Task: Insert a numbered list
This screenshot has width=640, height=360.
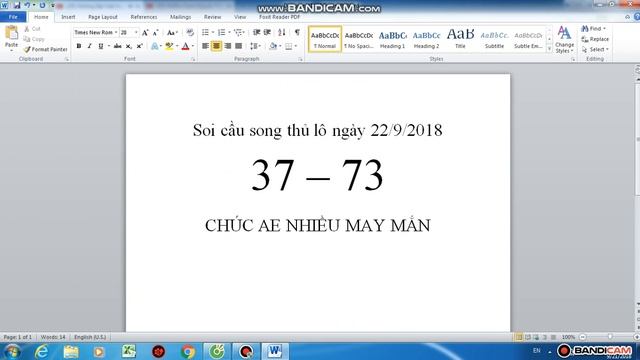Action: [x=222, y=32]
